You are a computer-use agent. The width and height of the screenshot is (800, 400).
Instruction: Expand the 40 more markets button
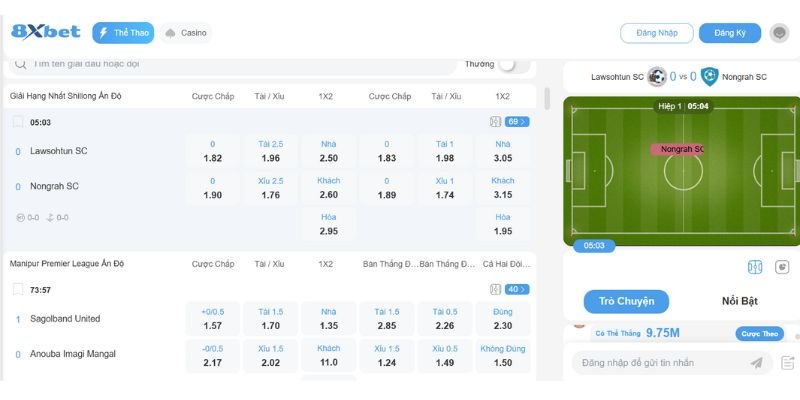(517, 289)
